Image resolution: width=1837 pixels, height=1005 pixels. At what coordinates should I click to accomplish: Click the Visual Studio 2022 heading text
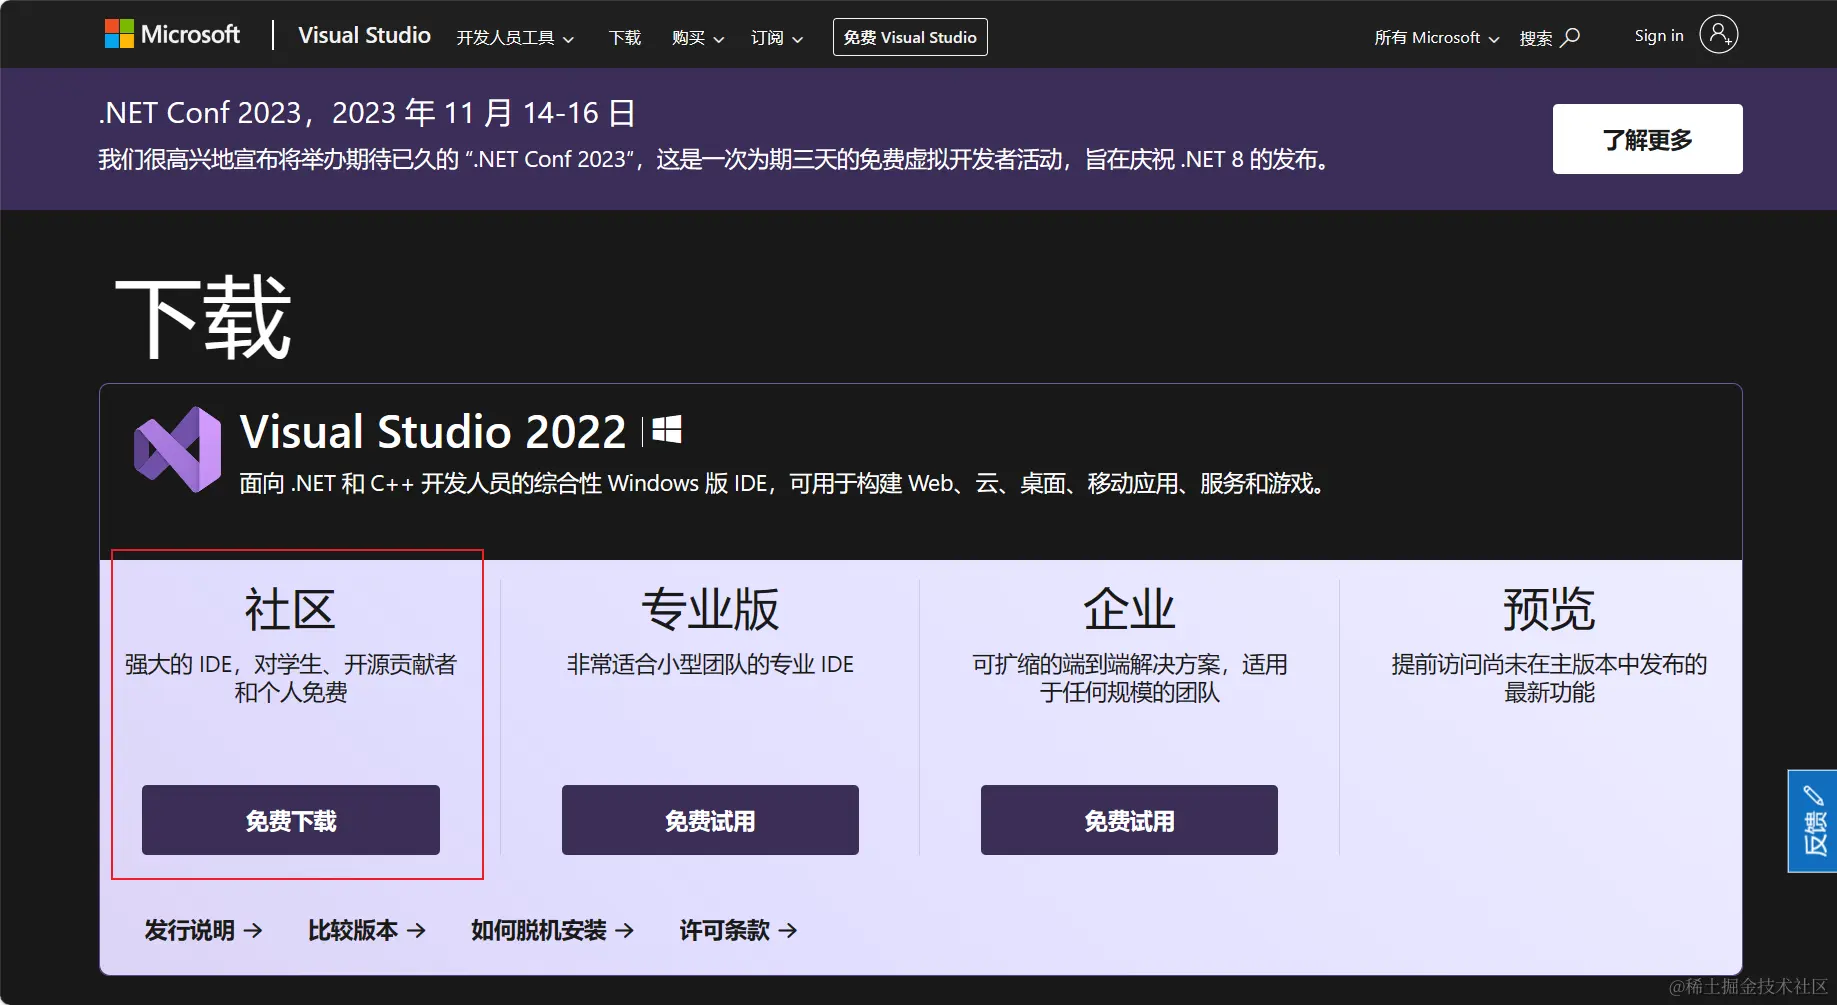[x=433, y=432]
